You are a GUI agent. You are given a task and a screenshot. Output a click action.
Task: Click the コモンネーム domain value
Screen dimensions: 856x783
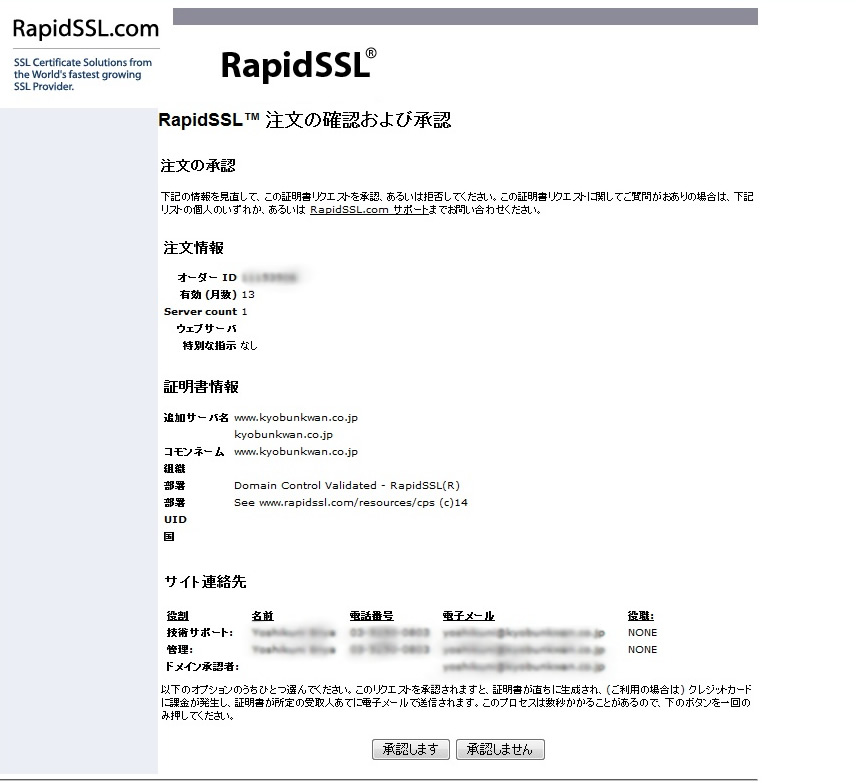pyautogui.click(x=296, y=451)
